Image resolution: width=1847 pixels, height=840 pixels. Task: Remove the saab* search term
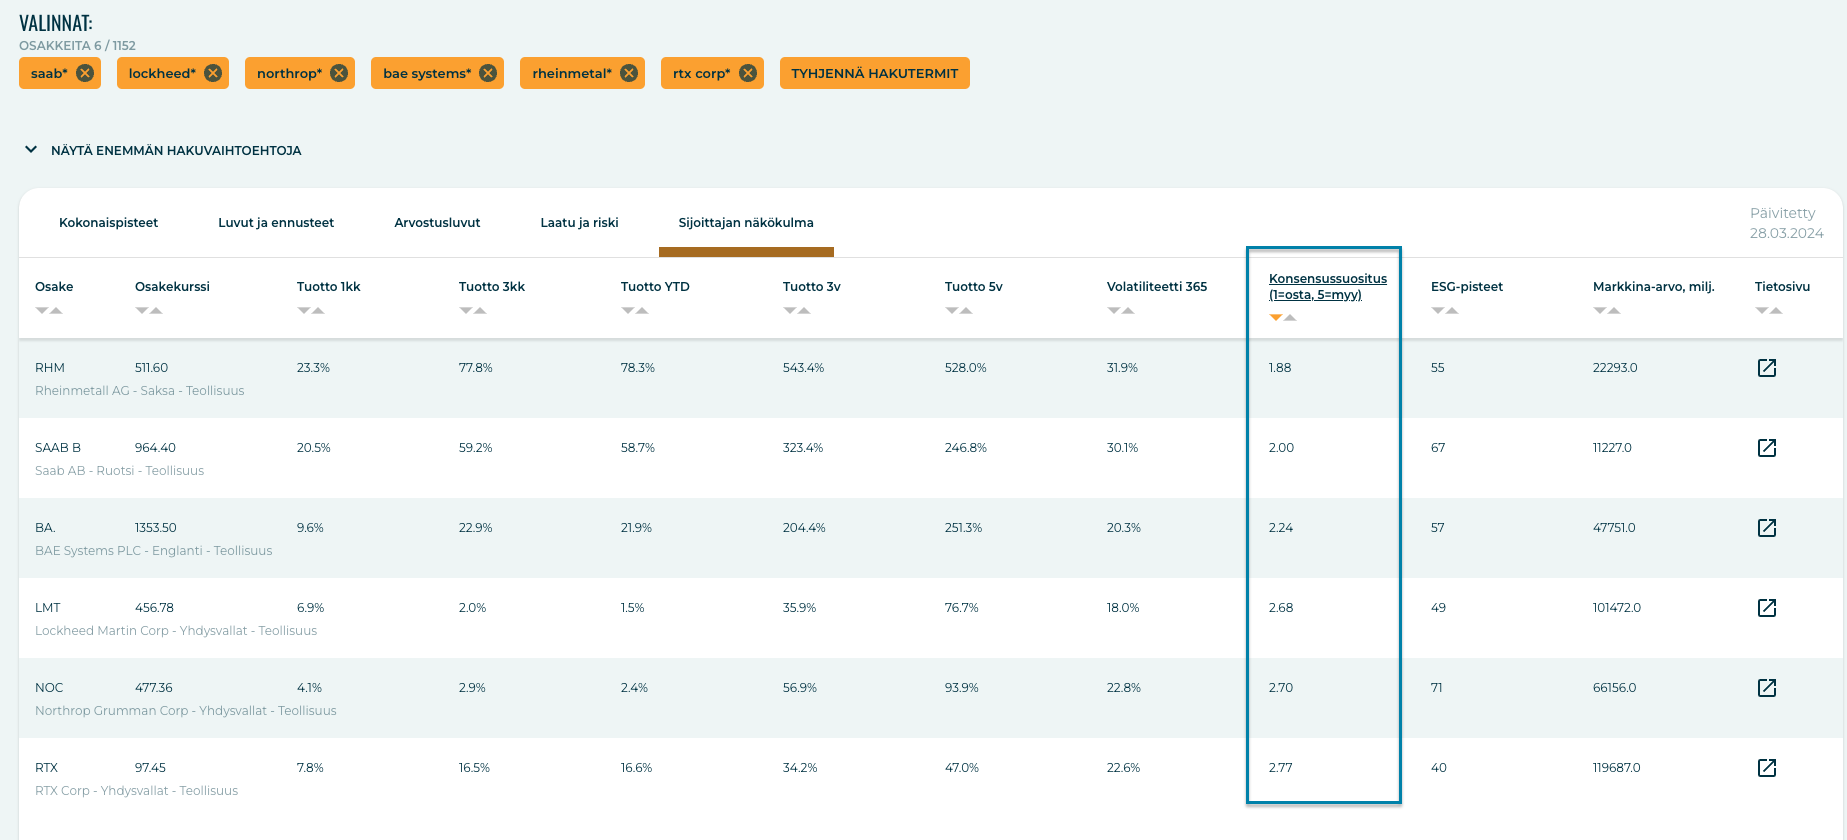click(x=85, y=73)
